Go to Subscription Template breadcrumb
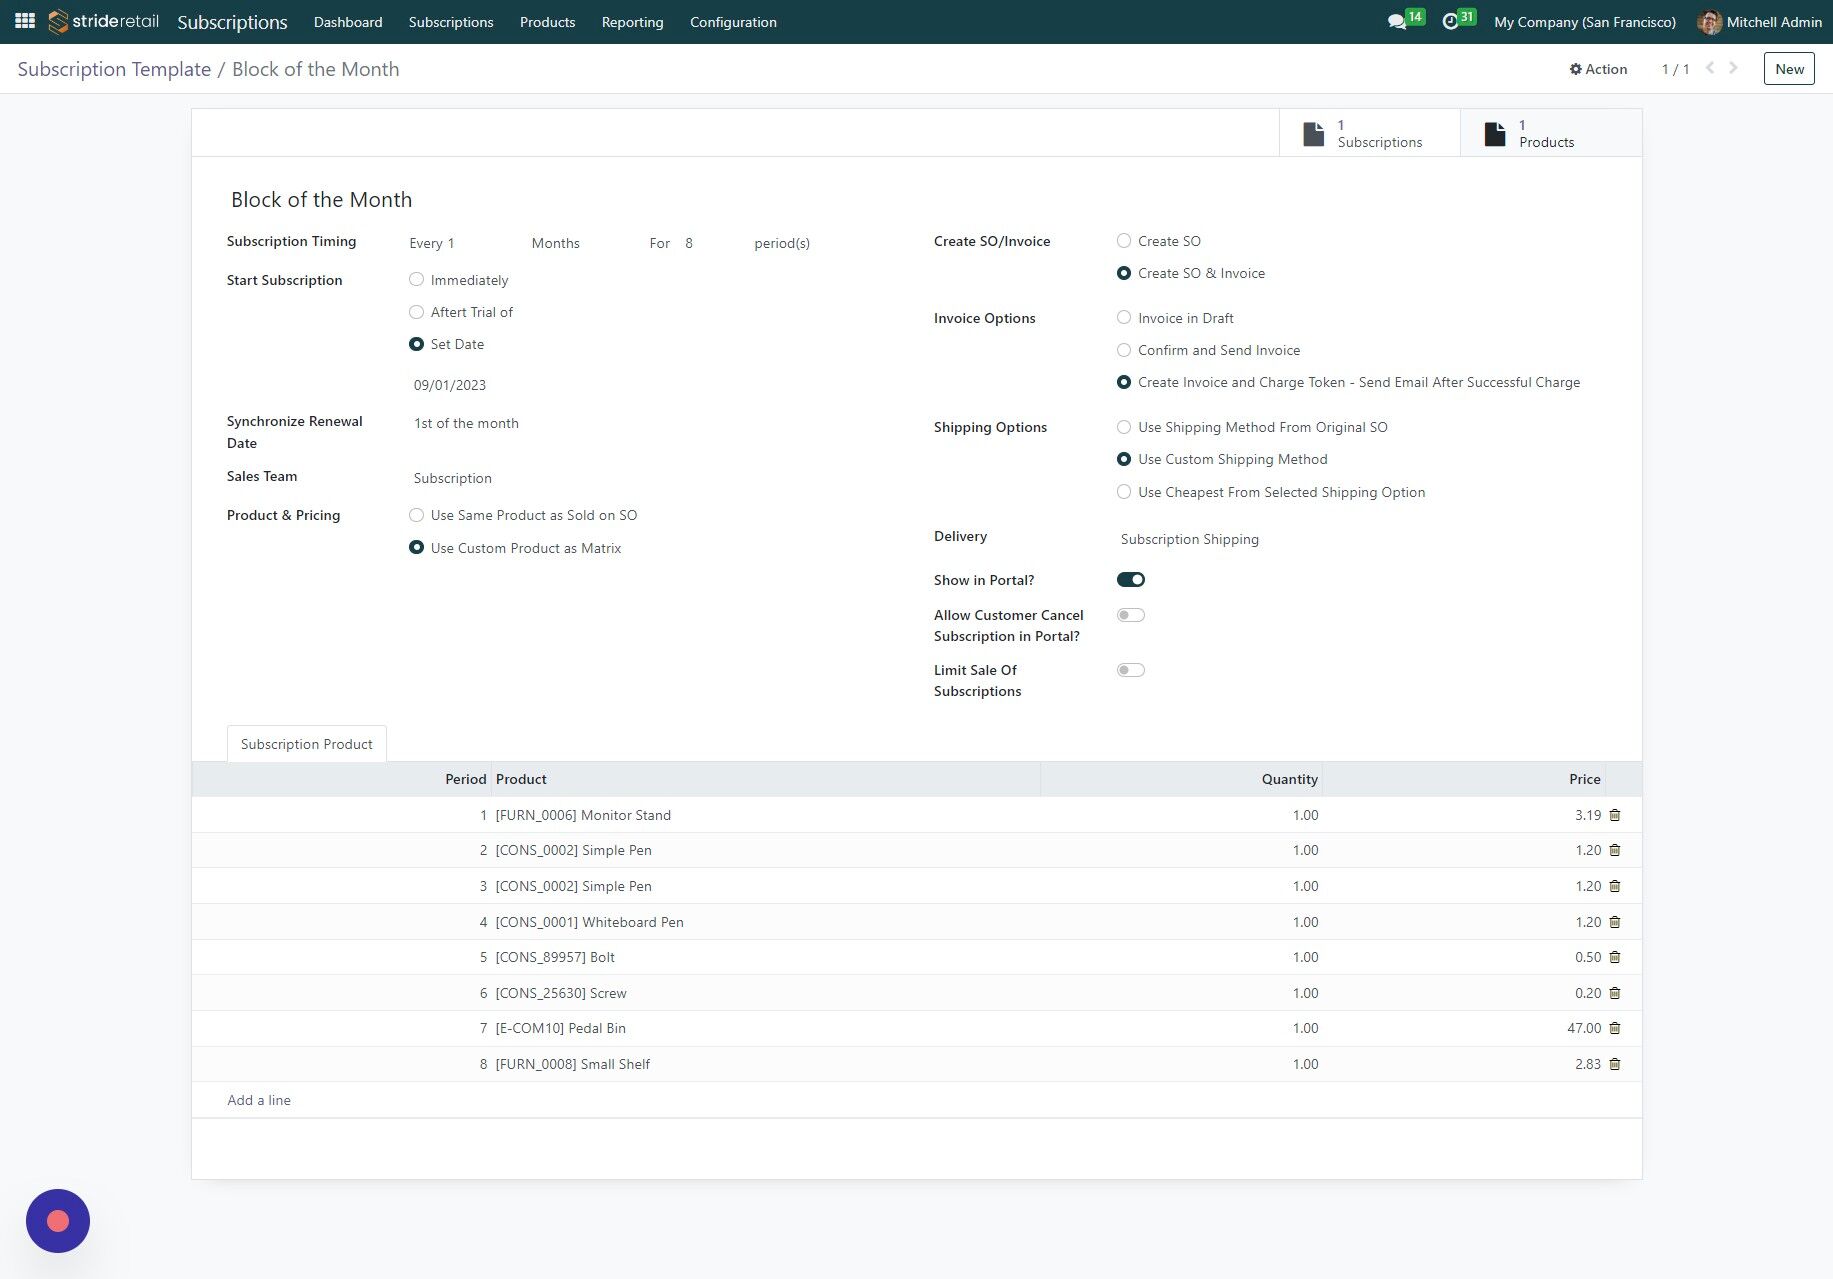 [x=114, y=69]
